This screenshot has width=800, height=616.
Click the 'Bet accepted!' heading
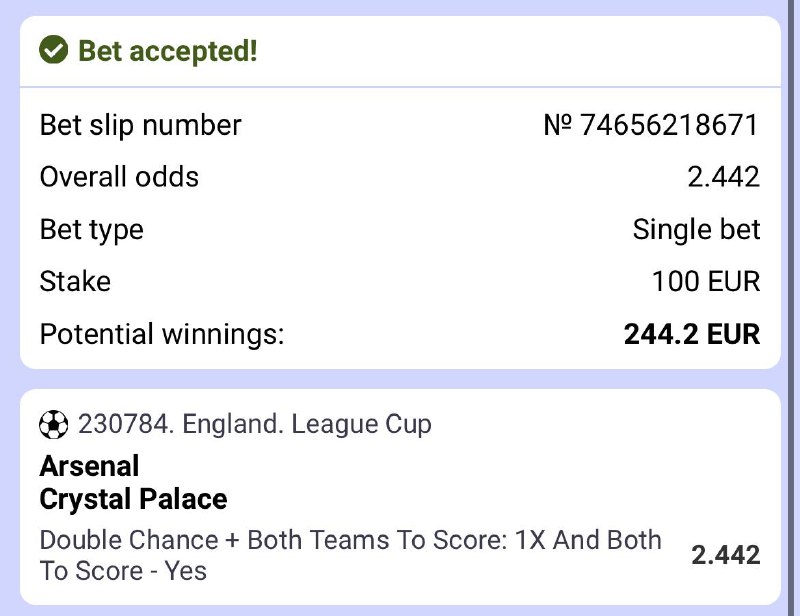tap(168, 50)
